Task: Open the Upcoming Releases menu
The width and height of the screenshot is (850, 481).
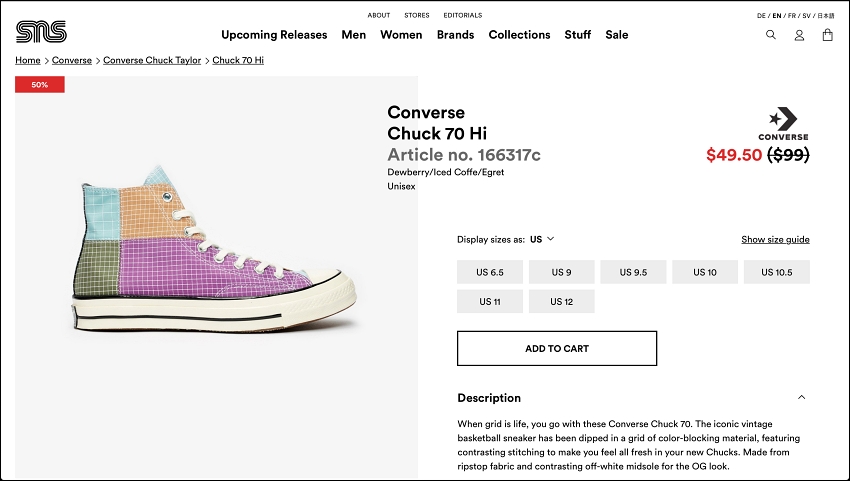Action: 274,35
